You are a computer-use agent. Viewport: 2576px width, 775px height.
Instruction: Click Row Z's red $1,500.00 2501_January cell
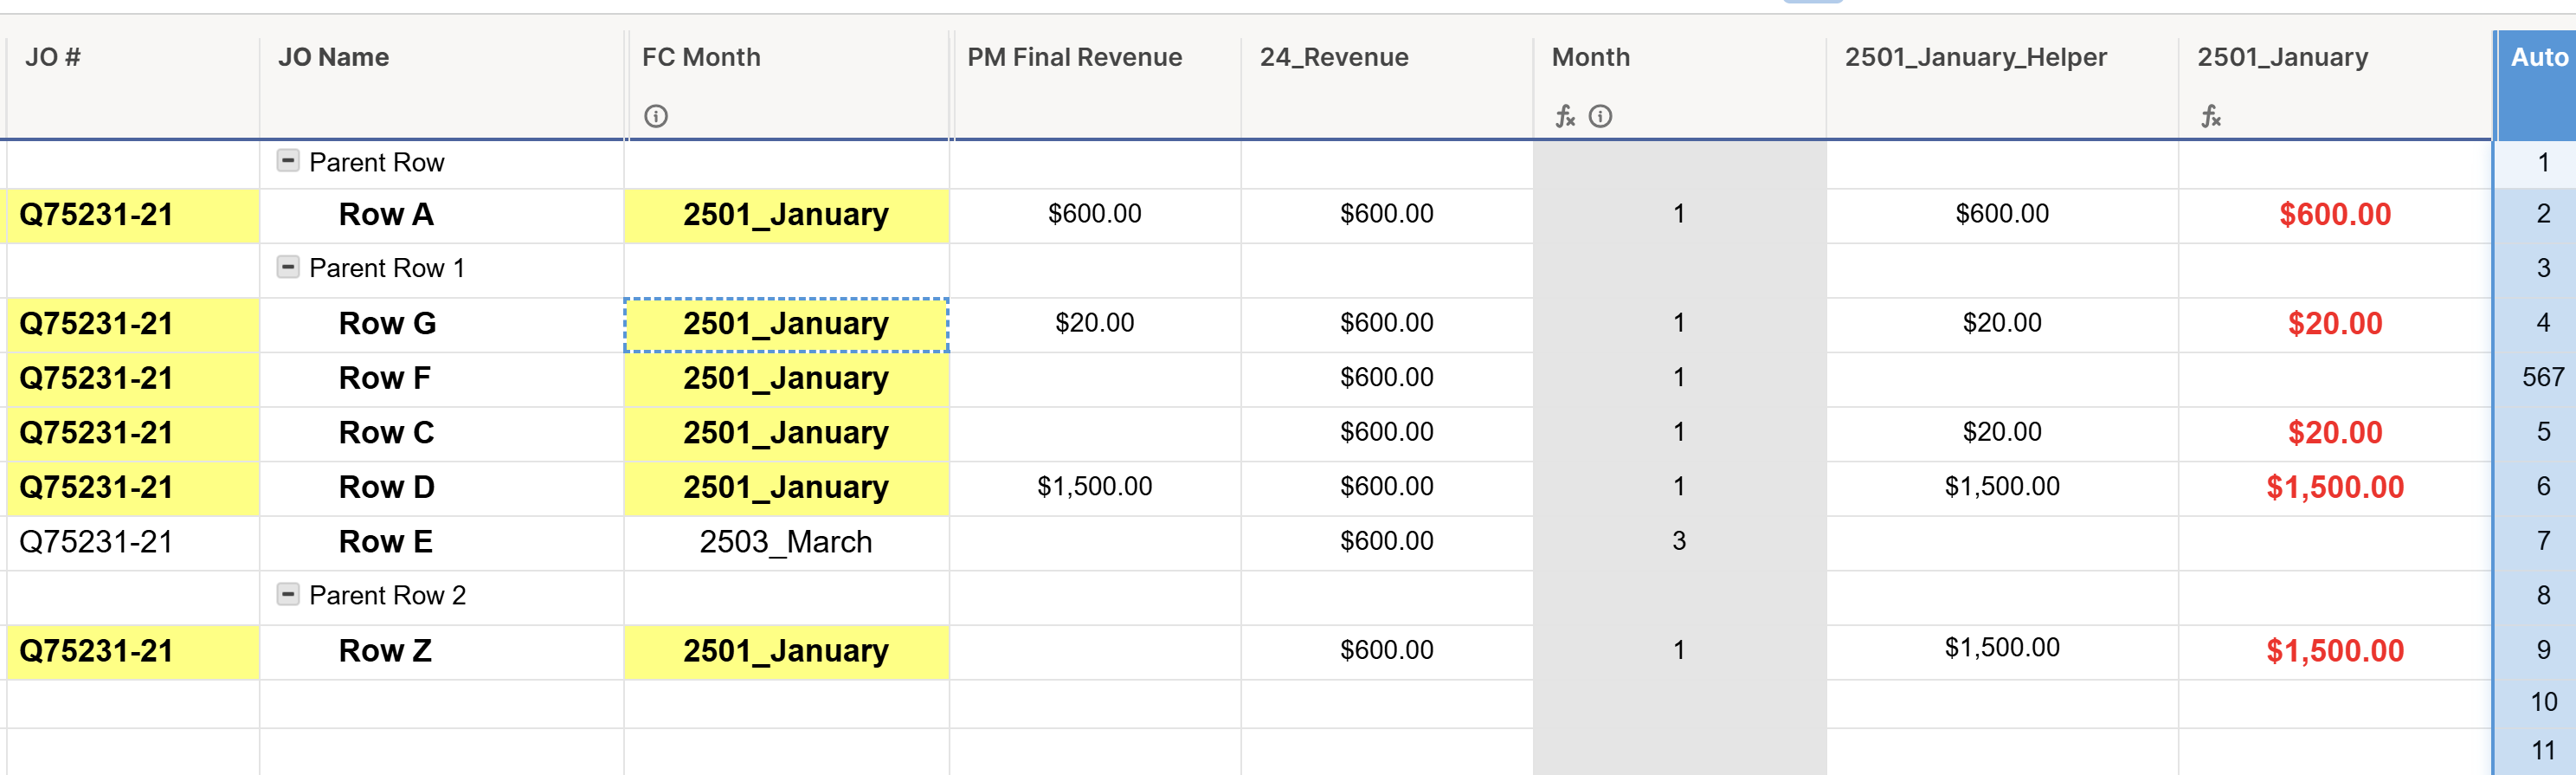pyautogui.click(x=2335, y=651)
